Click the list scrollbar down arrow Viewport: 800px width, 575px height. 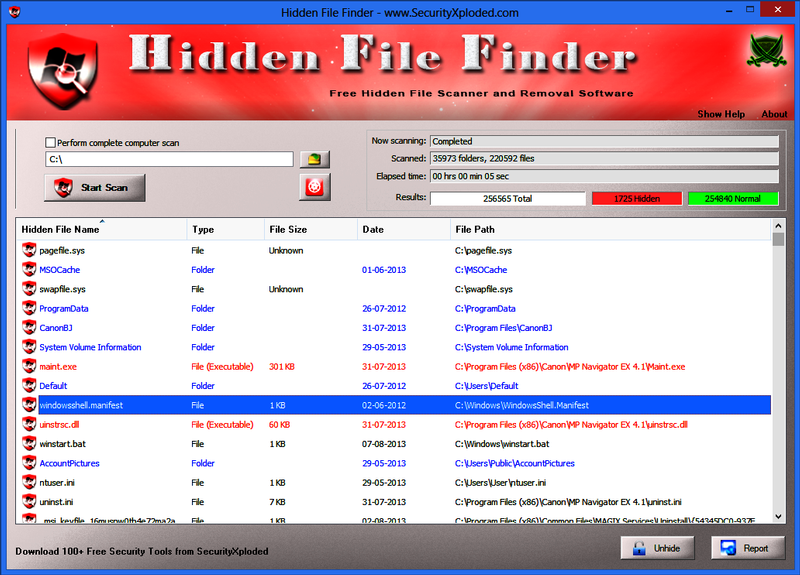pyautogui.click(x=778, y=516)
